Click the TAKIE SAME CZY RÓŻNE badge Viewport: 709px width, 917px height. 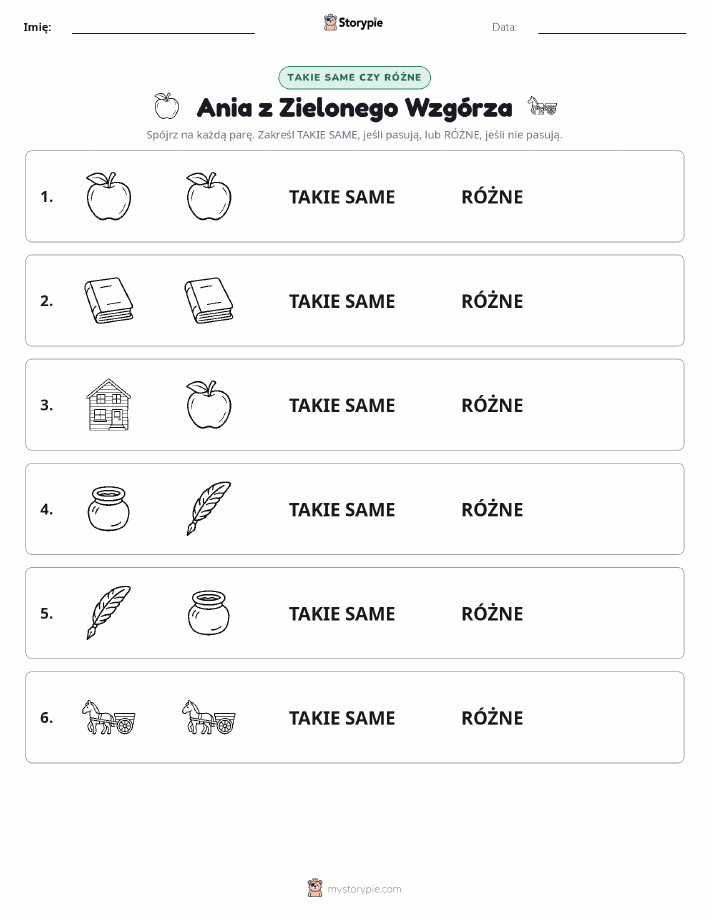coord(354,77)
